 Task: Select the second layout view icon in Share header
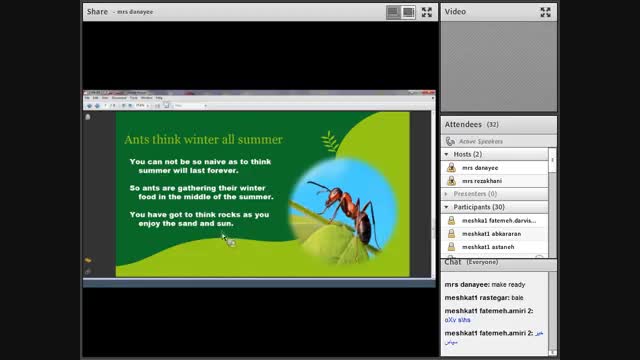408,12
